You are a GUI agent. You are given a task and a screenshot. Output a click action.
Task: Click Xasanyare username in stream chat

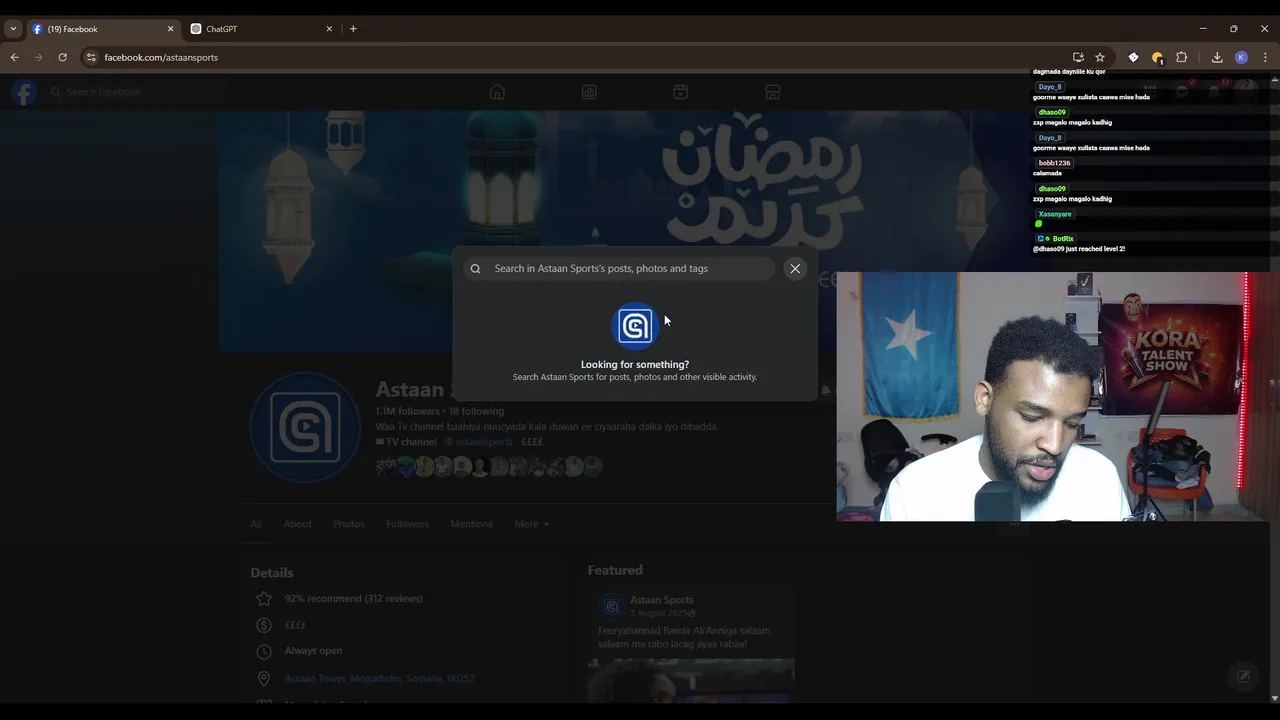tap(1055, 214)
